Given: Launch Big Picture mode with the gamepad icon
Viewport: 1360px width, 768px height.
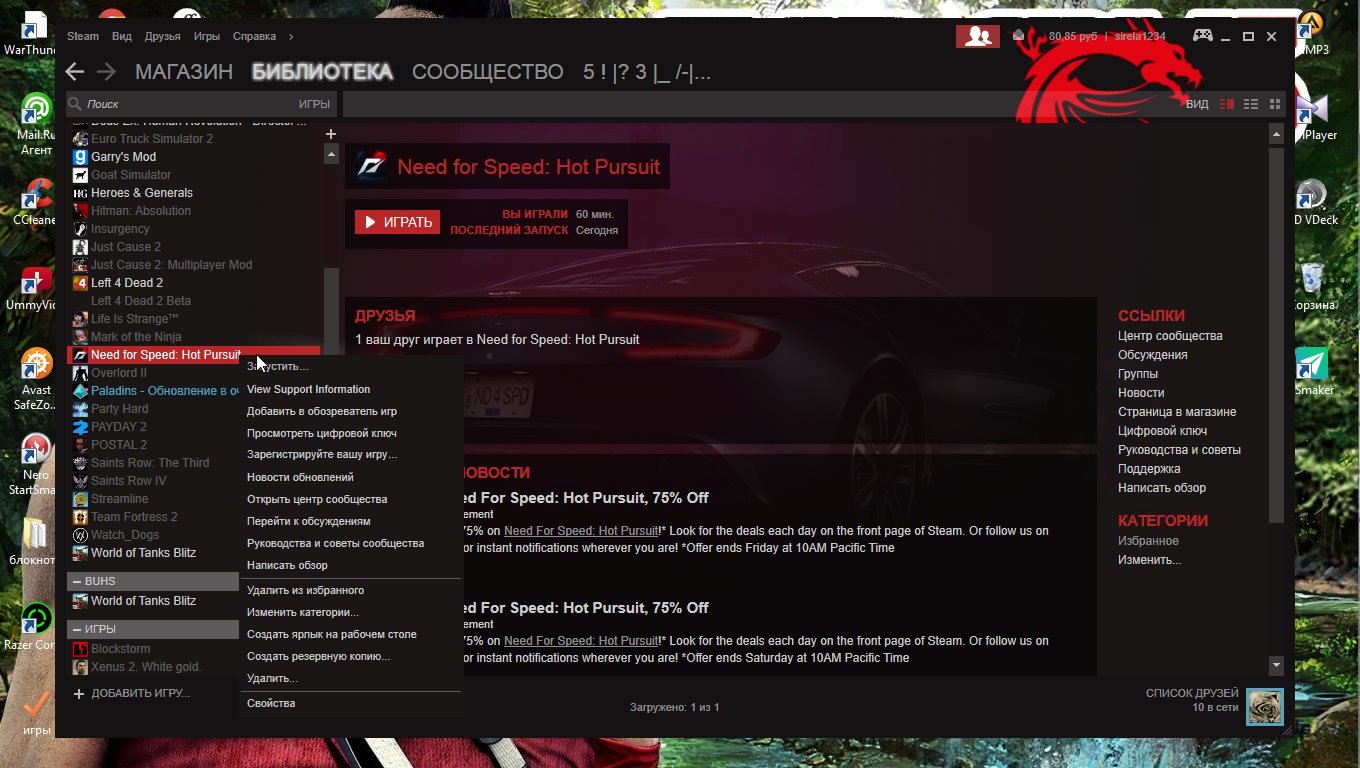Looking at the screenshot, I should [x=1202, y=36].
